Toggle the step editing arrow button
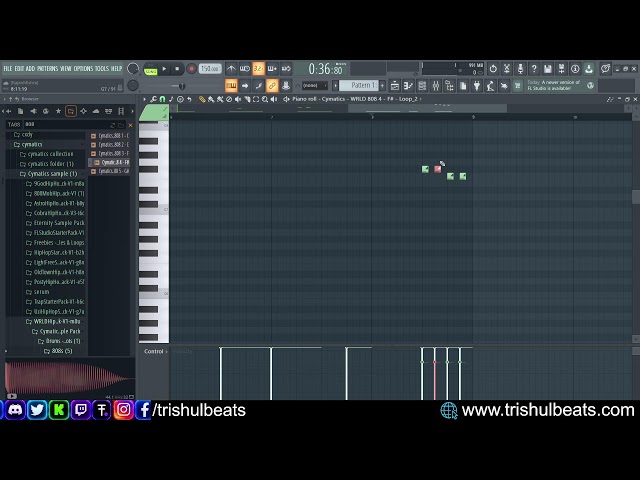This screenshot has width=640, height=480. click(245, 86)
